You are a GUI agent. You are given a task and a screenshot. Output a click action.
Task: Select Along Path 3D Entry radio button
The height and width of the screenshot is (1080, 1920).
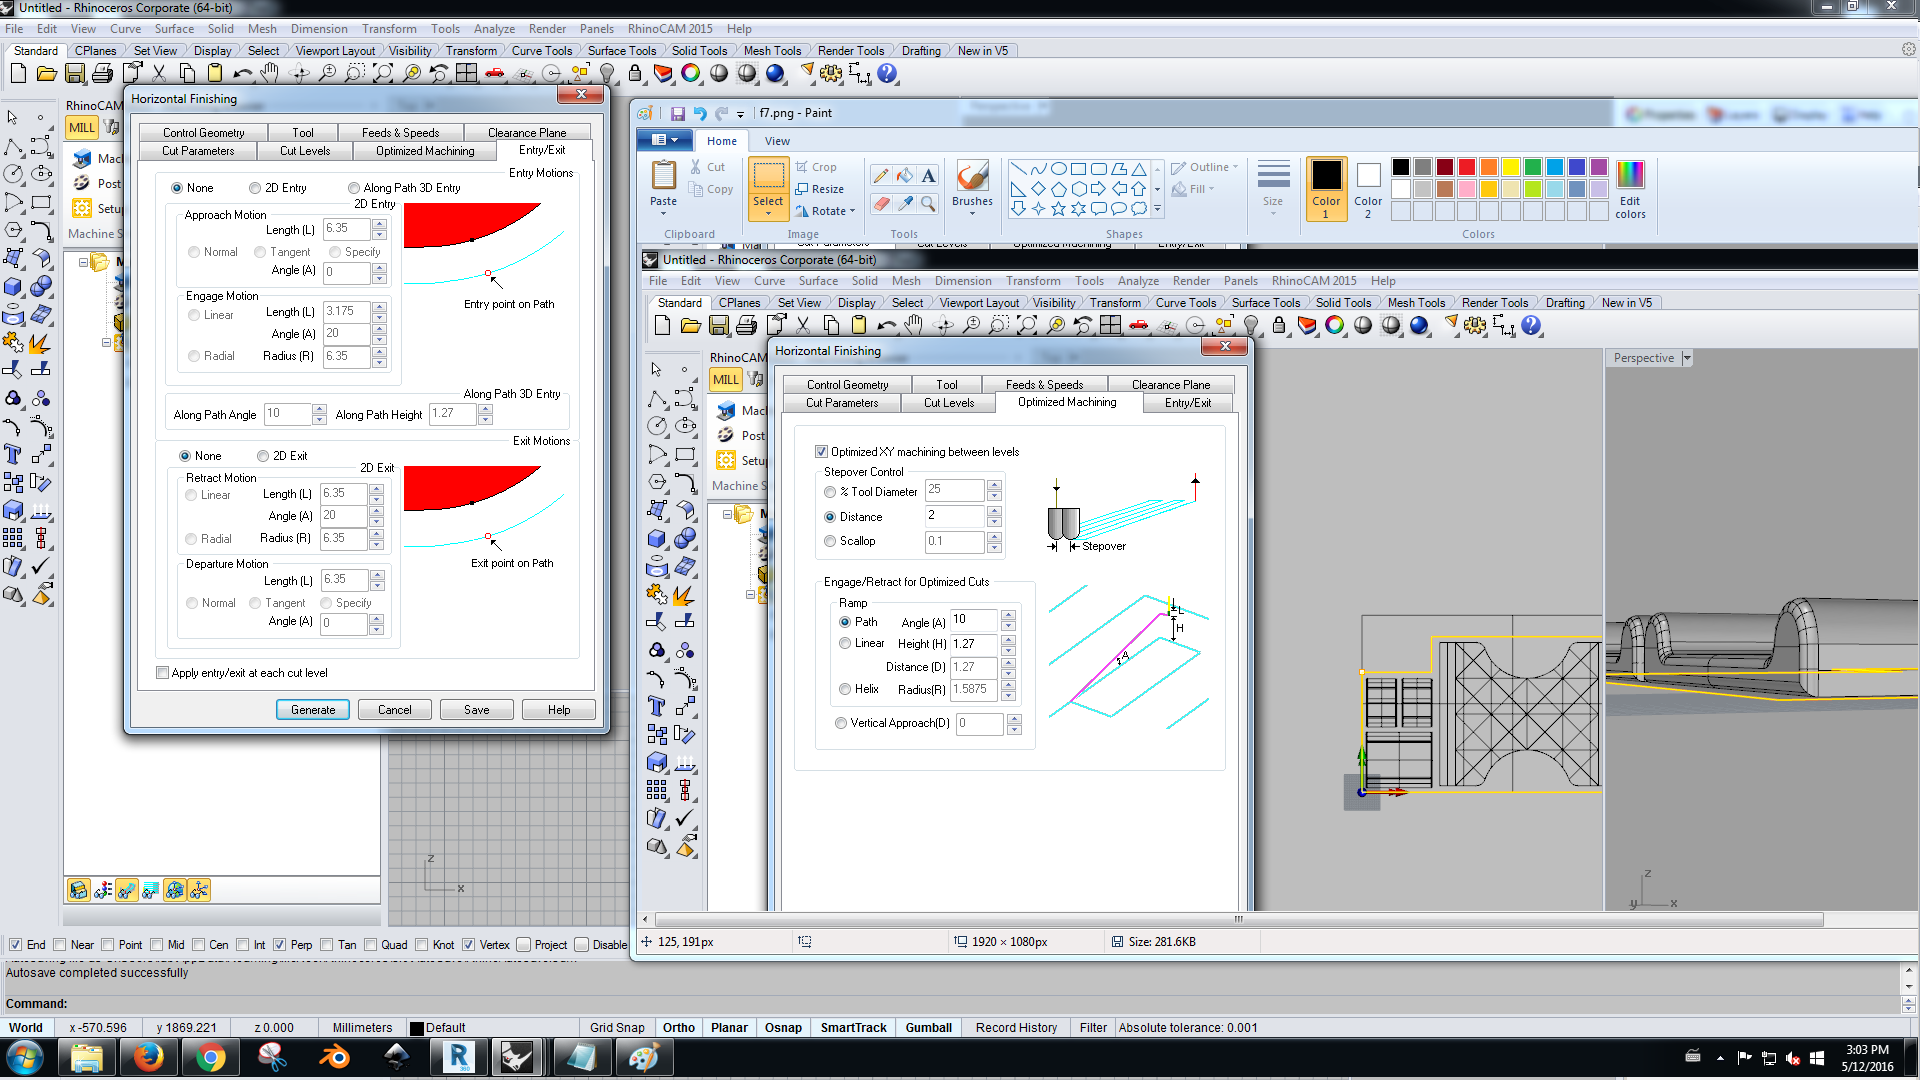click(x=354, y=188)
